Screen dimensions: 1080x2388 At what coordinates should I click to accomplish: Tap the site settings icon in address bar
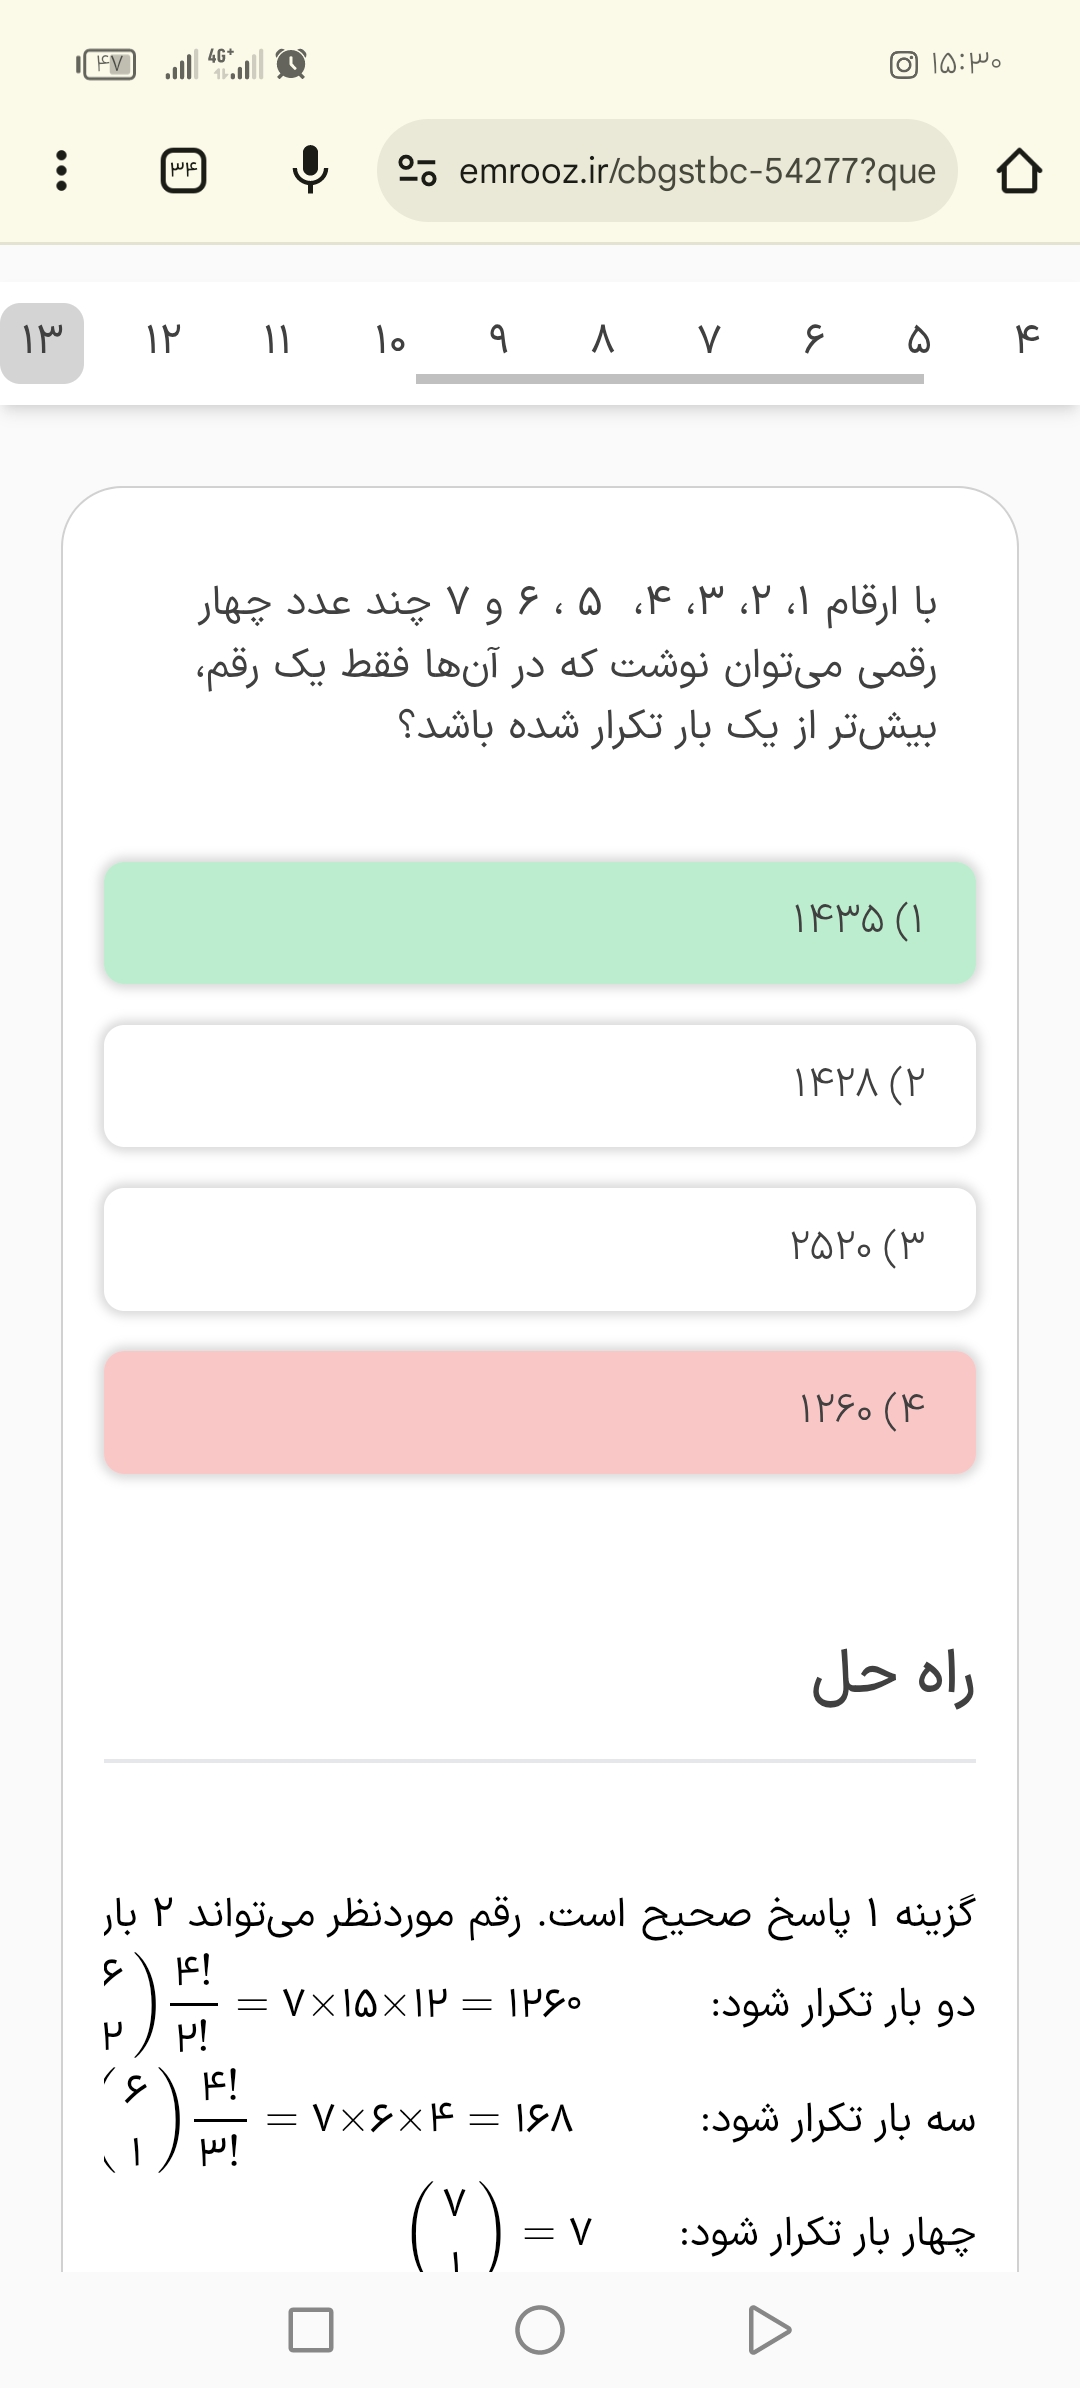click(x=417, y=171)
